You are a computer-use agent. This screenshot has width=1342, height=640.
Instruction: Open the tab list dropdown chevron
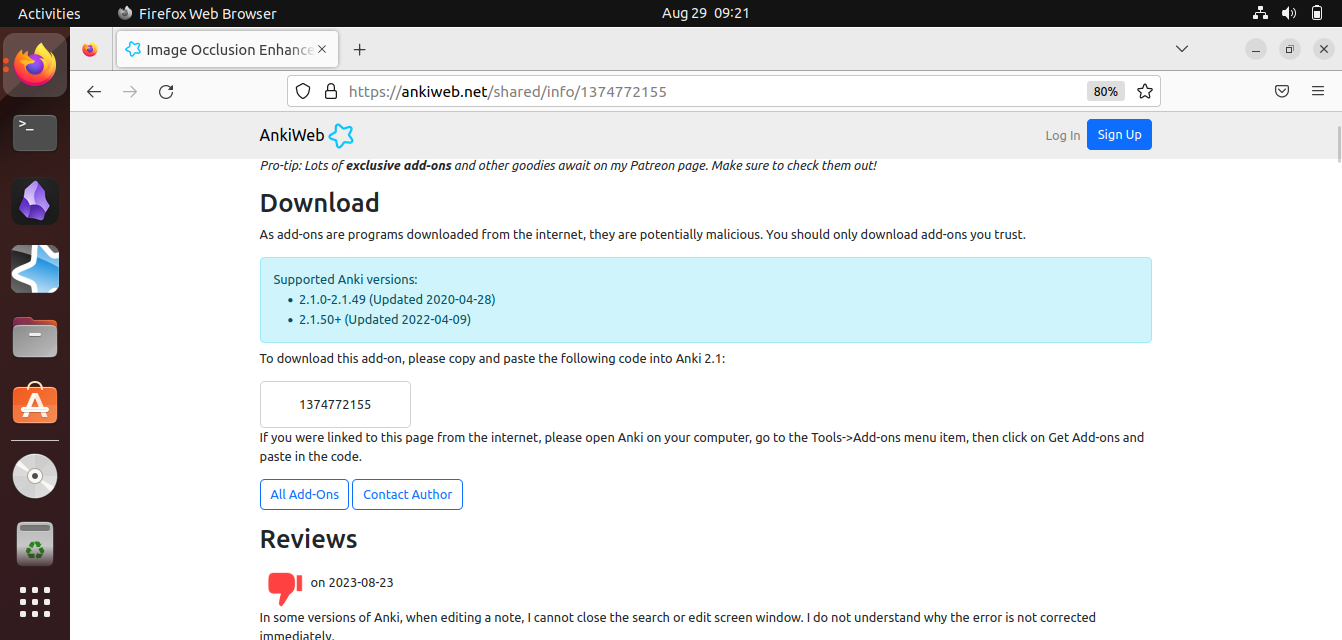coord(1182,48)
